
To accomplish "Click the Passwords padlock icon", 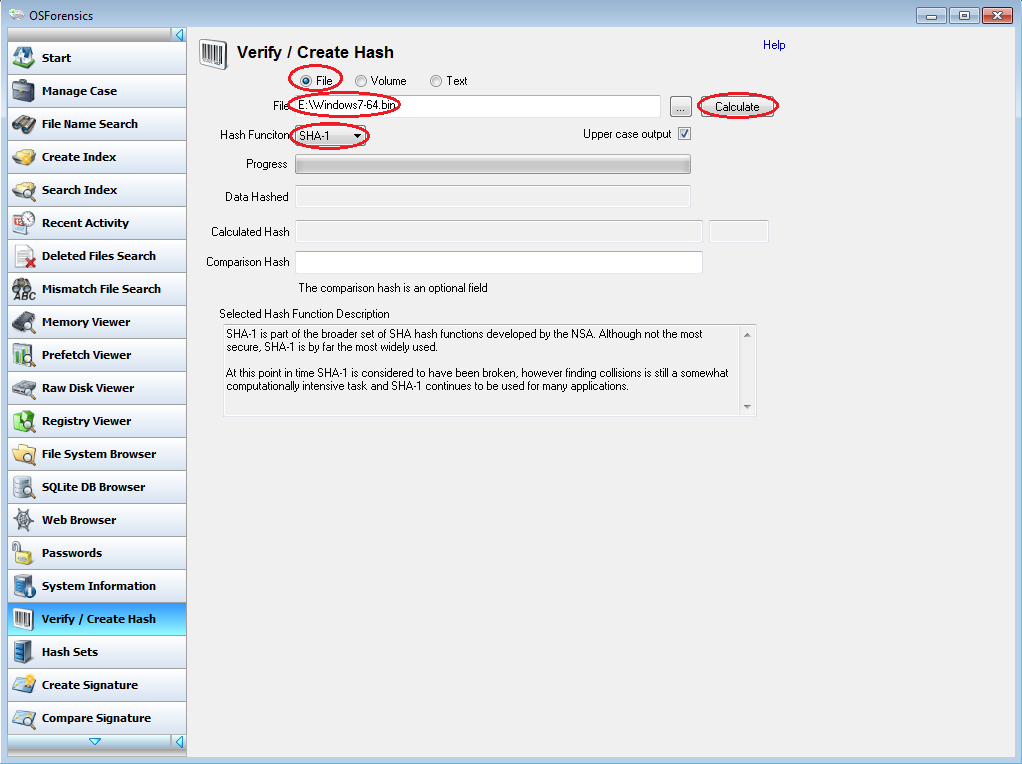I will click(x=24, y=553).
